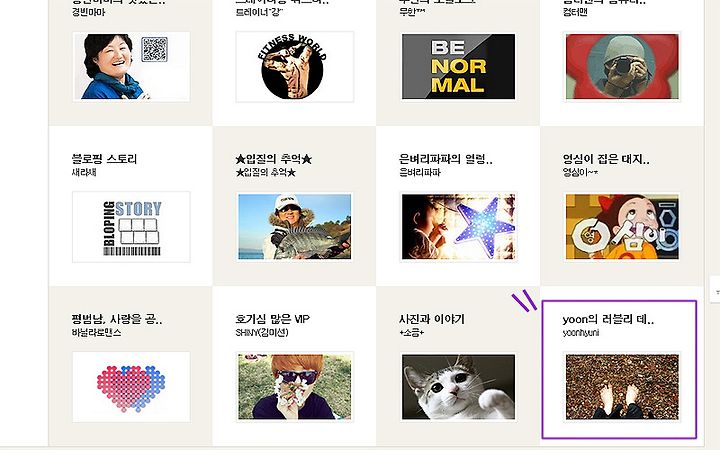Open the yoon의 러블리 데.. title link
The image size is (720, 450).
coord(608,319)
